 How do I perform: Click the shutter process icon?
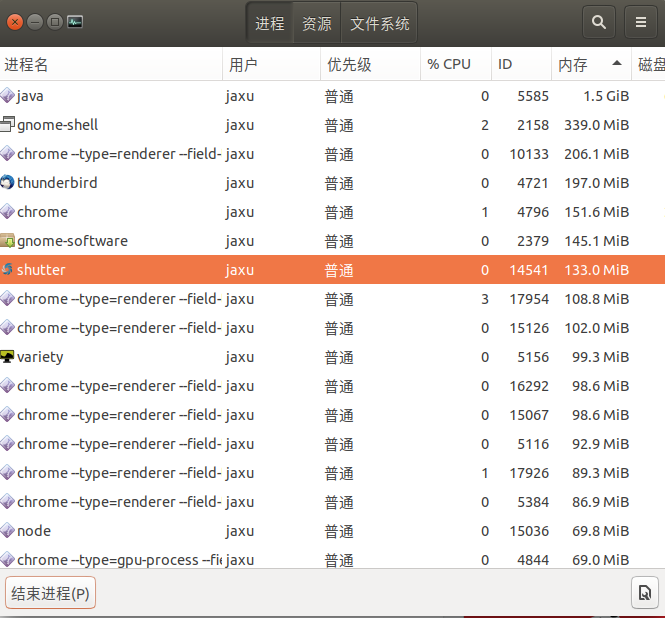(8, 270)
